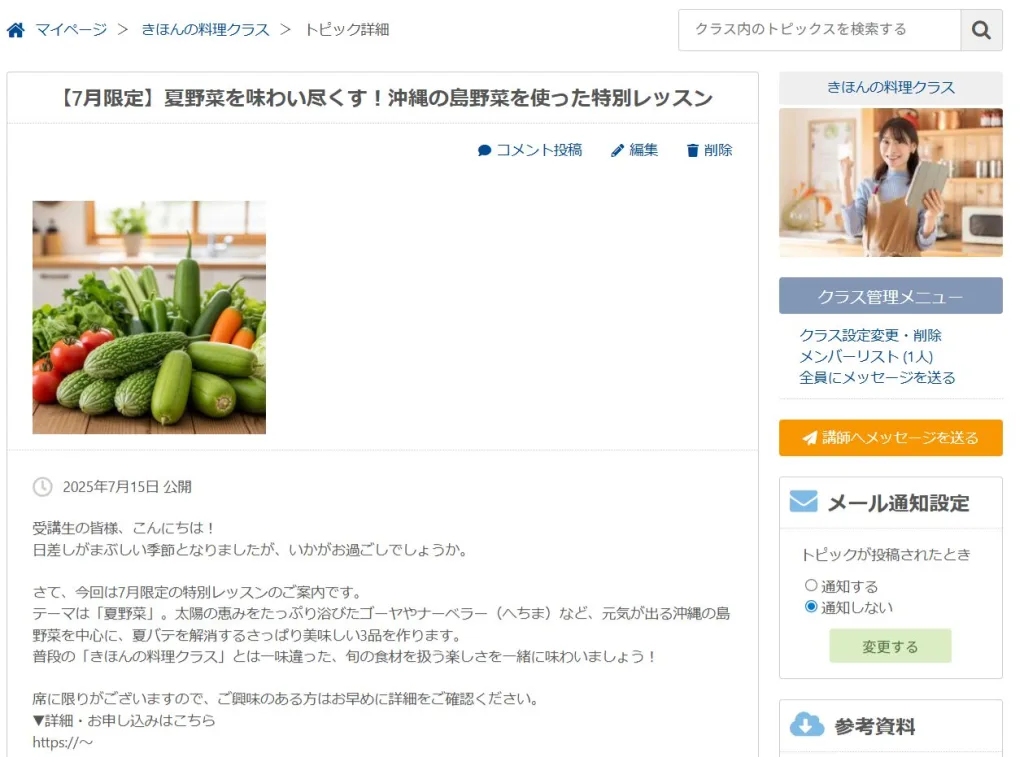Screen dimensions: 1024x757
Task: Click the paper plane message icon
Action: [810, 438]
